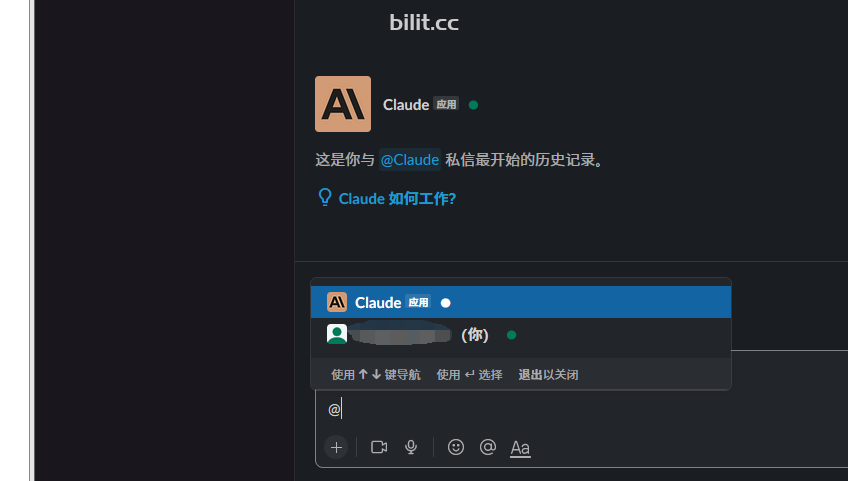This screenshot has height=481, width=848.
Task: Click the Claude name in conversation header
Action: point(406,104)
